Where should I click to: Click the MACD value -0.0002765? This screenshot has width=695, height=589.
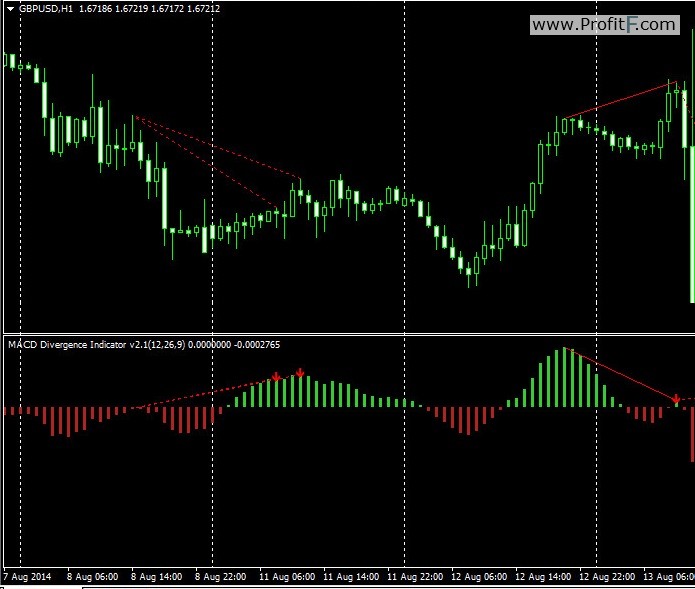coord(257,345)
